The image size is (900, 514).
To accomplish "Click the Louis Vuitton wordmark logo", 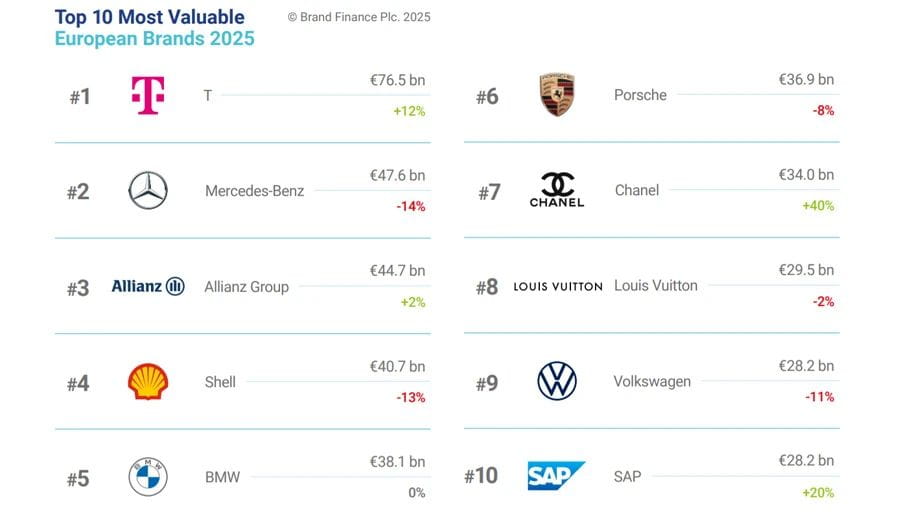I will 557,286.
